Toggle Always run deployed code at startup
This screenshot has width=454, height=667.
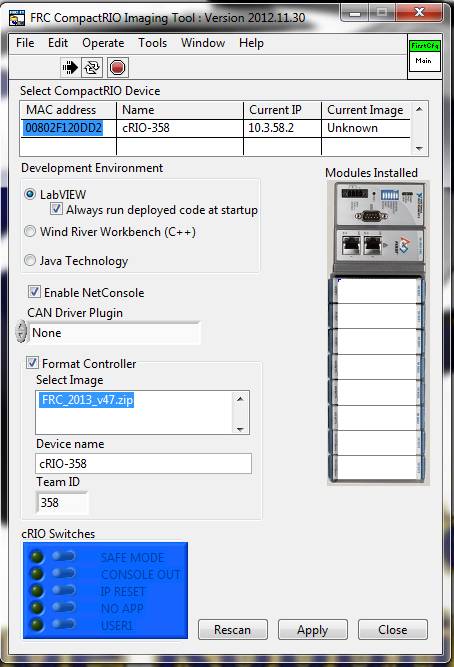point(57,209)
